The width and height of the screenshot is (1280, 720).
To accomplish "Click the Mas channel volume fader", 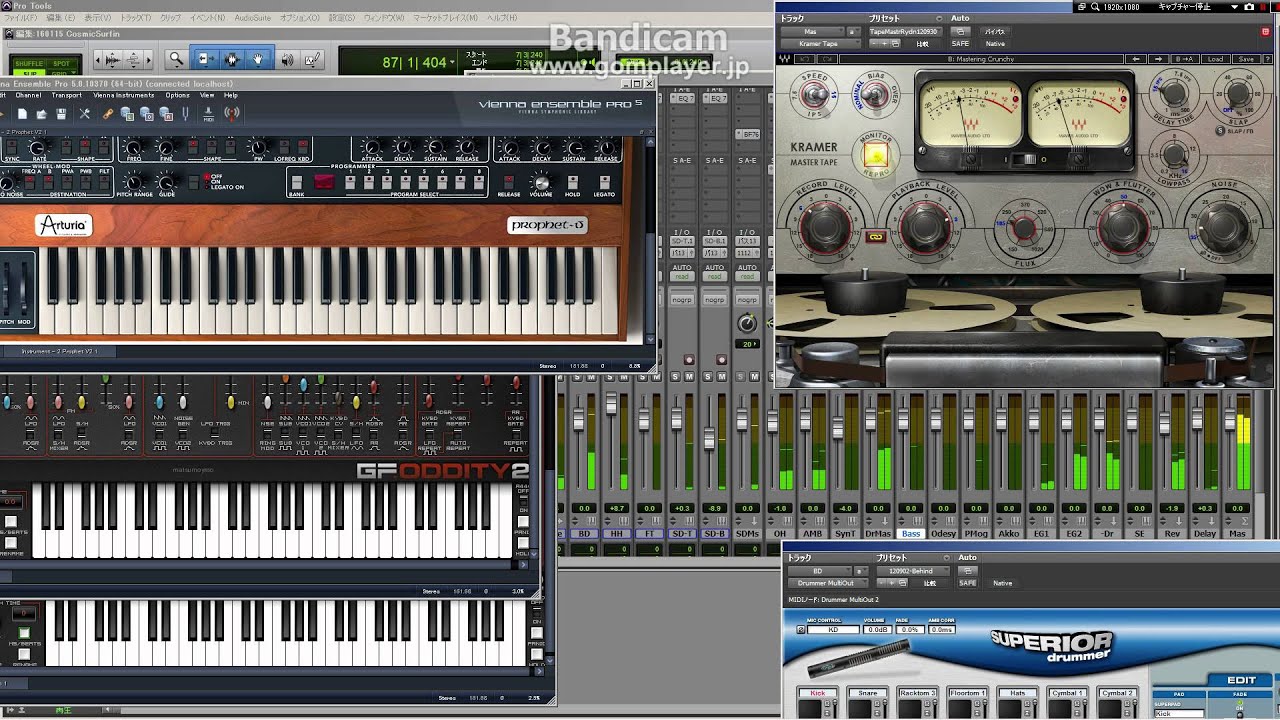I will pyautogui.click(x=1230, y=418).
